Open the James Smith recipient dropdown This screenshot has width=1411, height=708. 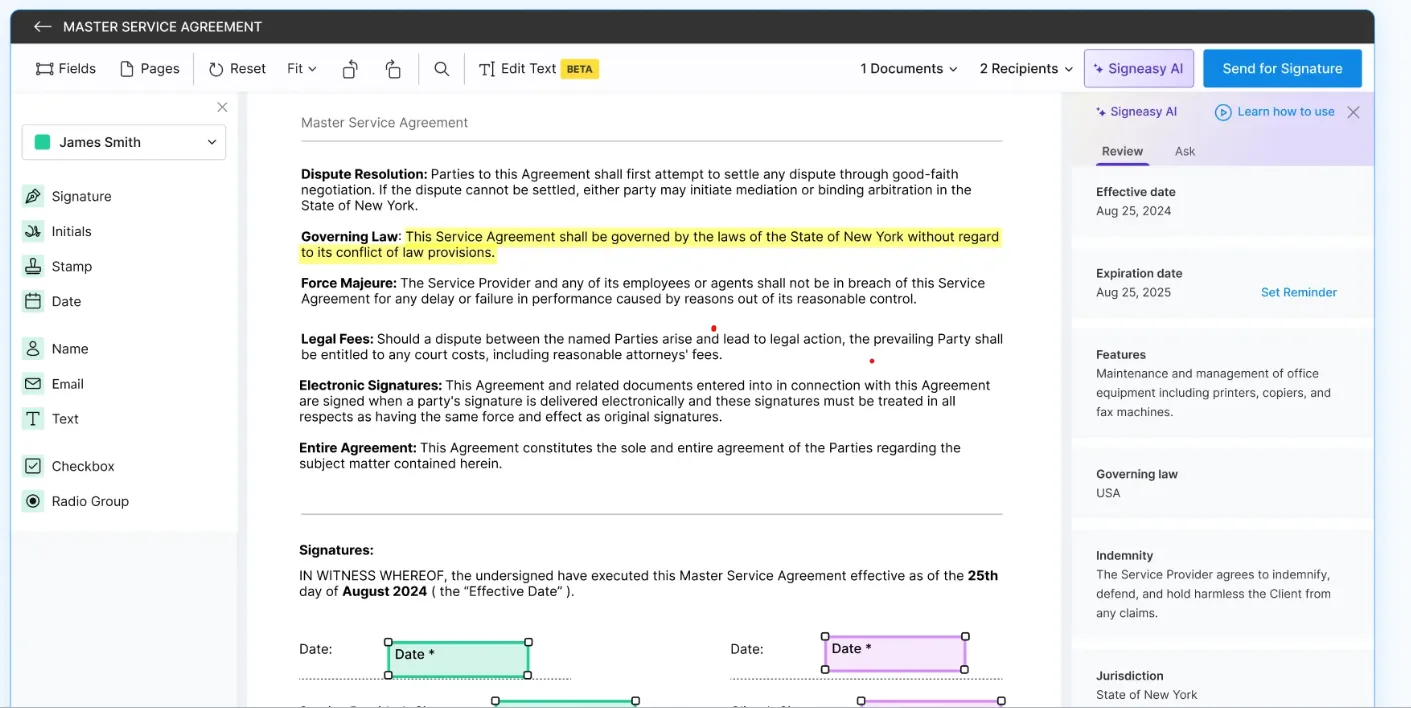(124, 142)
